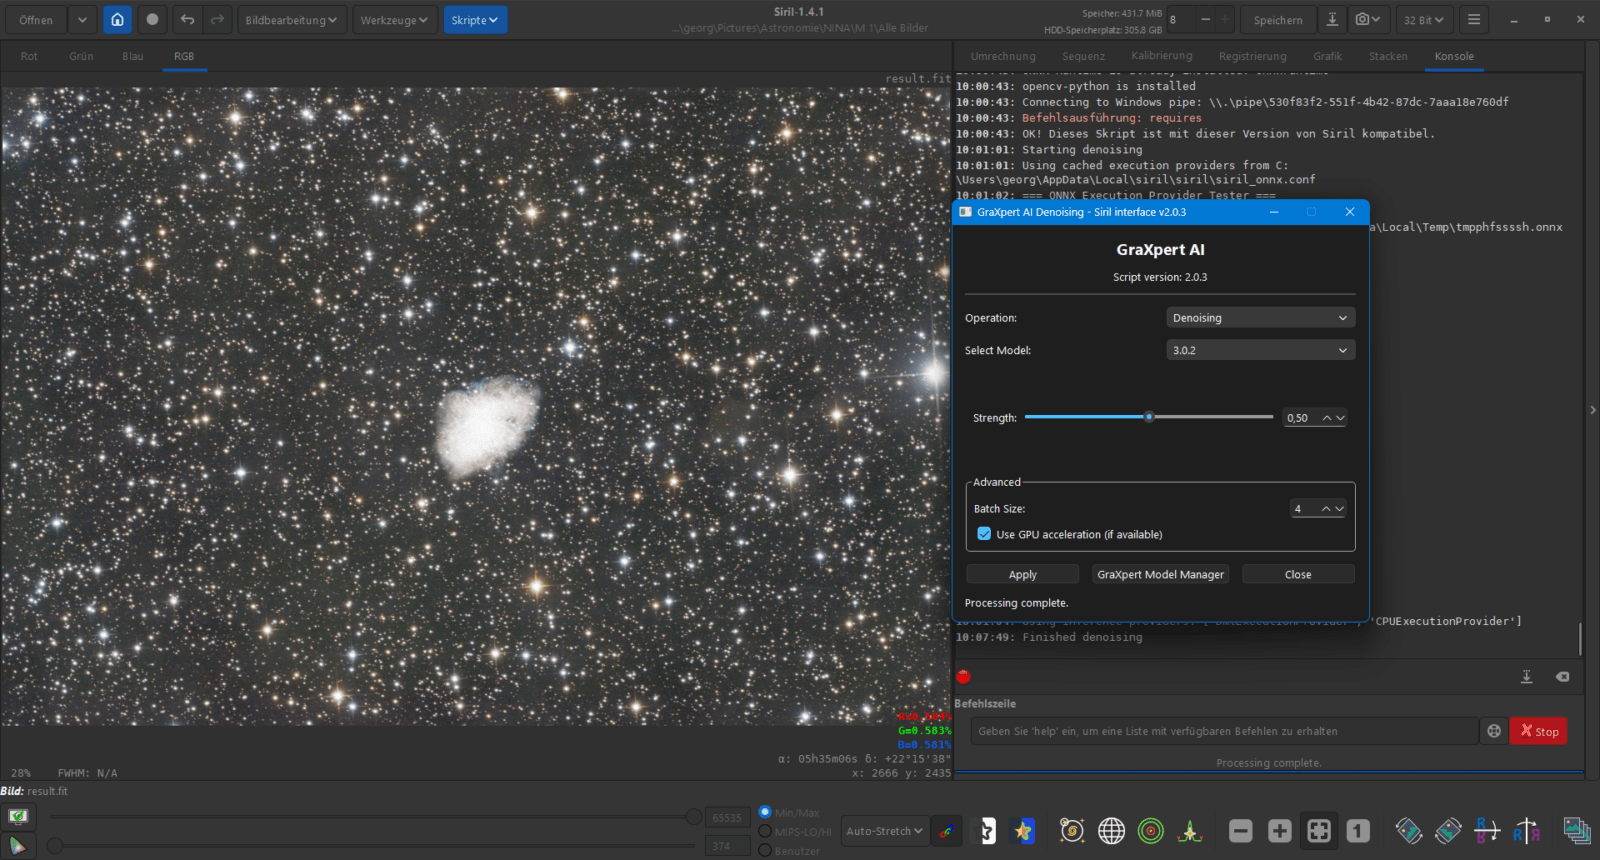1600x860 pixels.
Task: Open the hamburger main menu
Action: pyautogui.click(x=1473, y=20)
